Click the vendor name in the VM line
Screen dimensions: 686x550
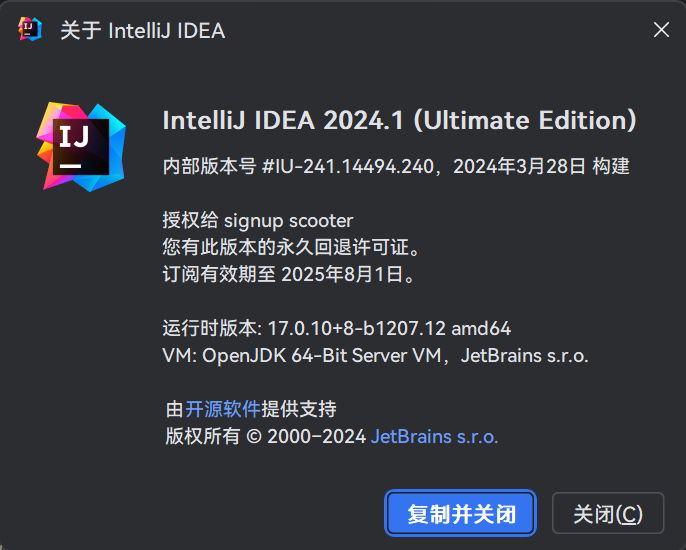524,355
